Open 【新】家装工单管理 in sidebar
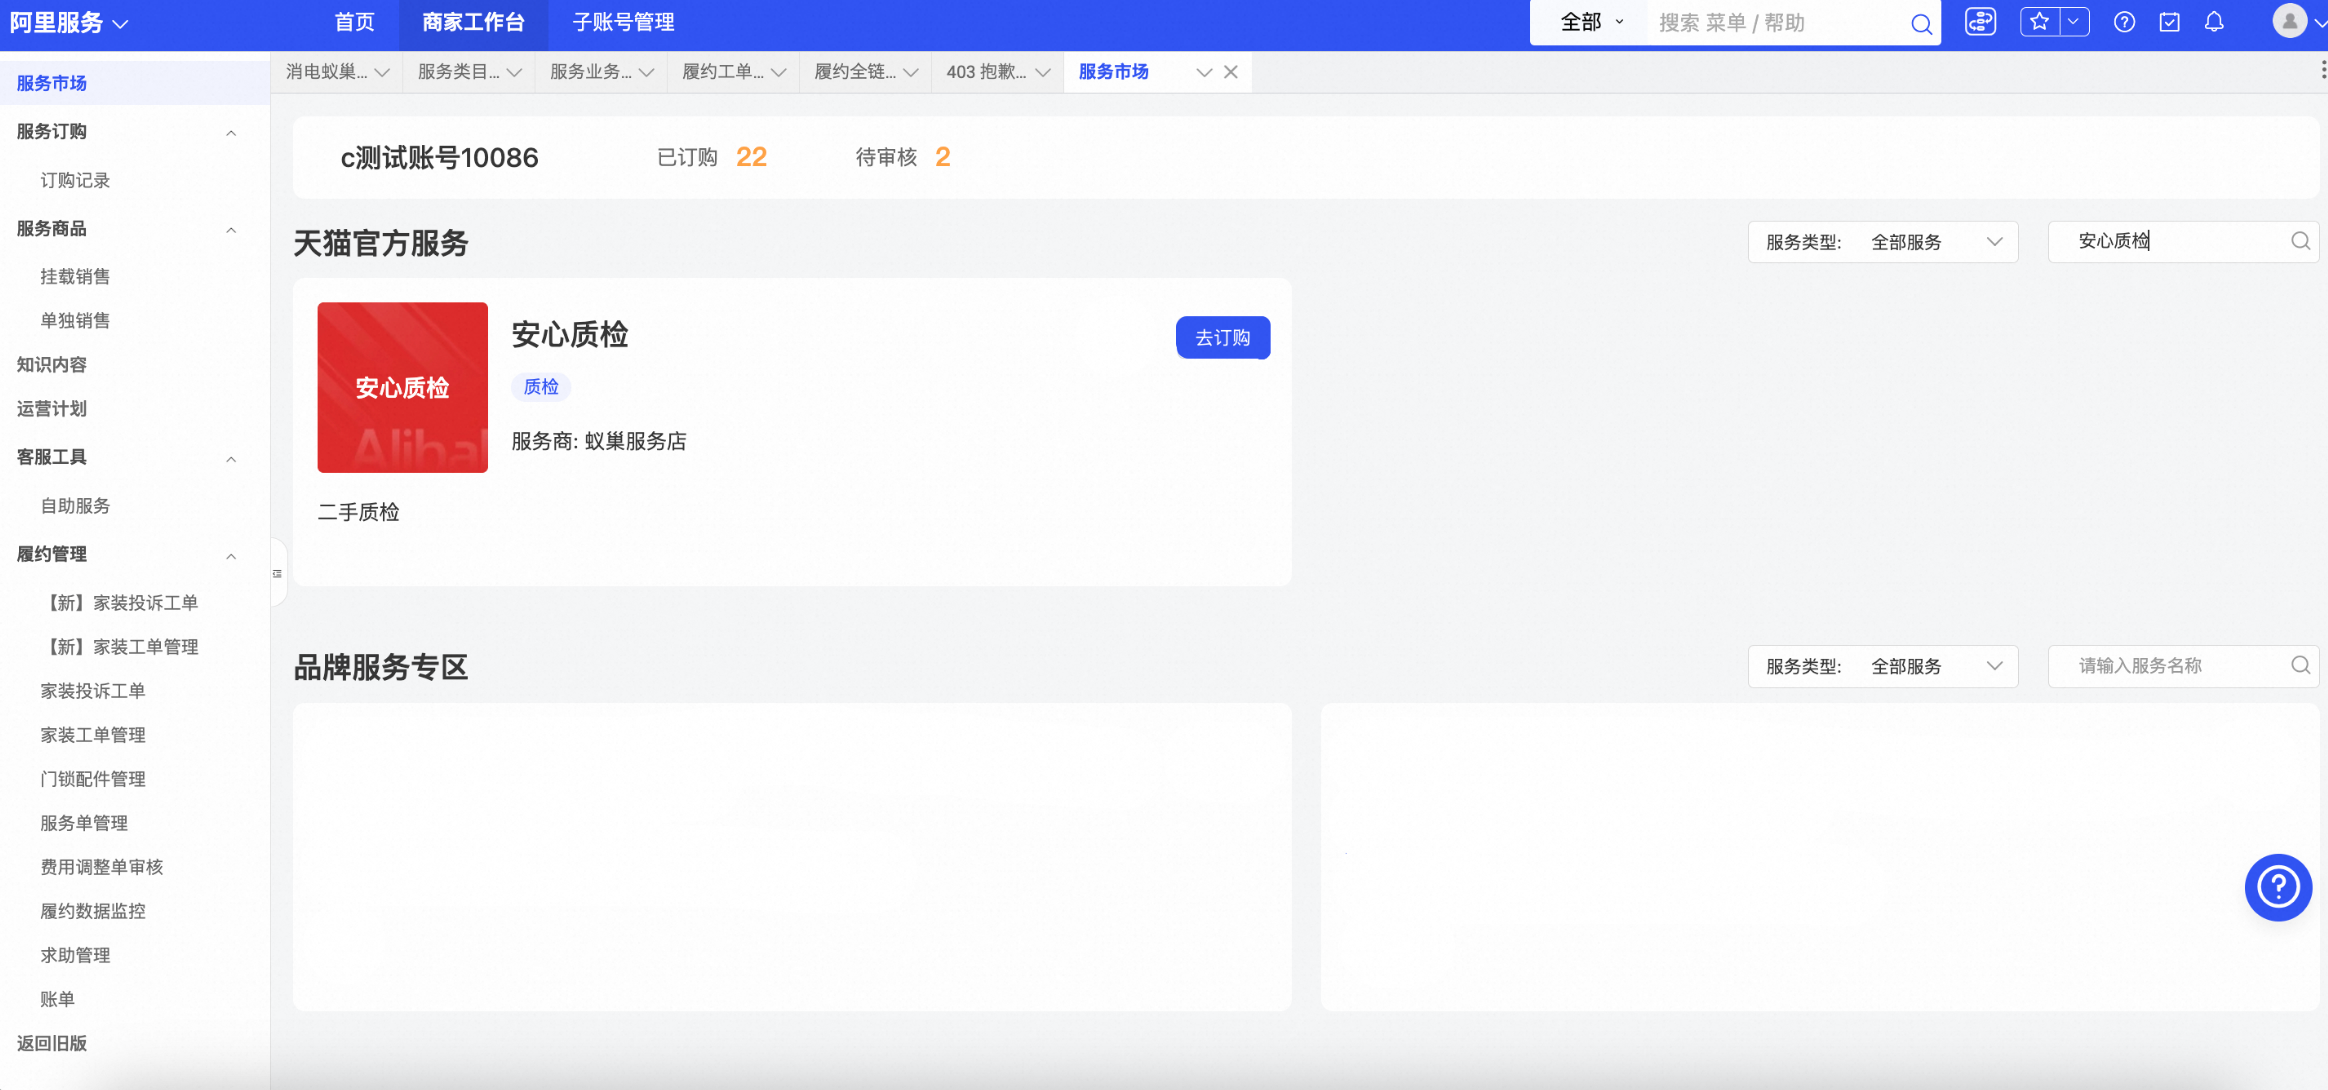The height and width of the screenshot is (1090, 2328). [120, 647]
